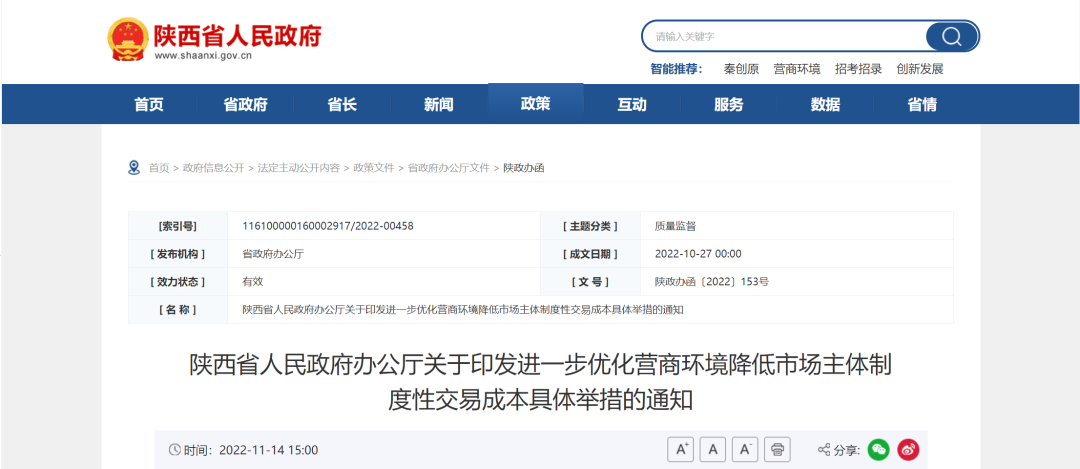Image resolution: width=1080 pixels, height=469 pixels.
Task: Open the 服务 navigation tab
Action: (729, 105)
